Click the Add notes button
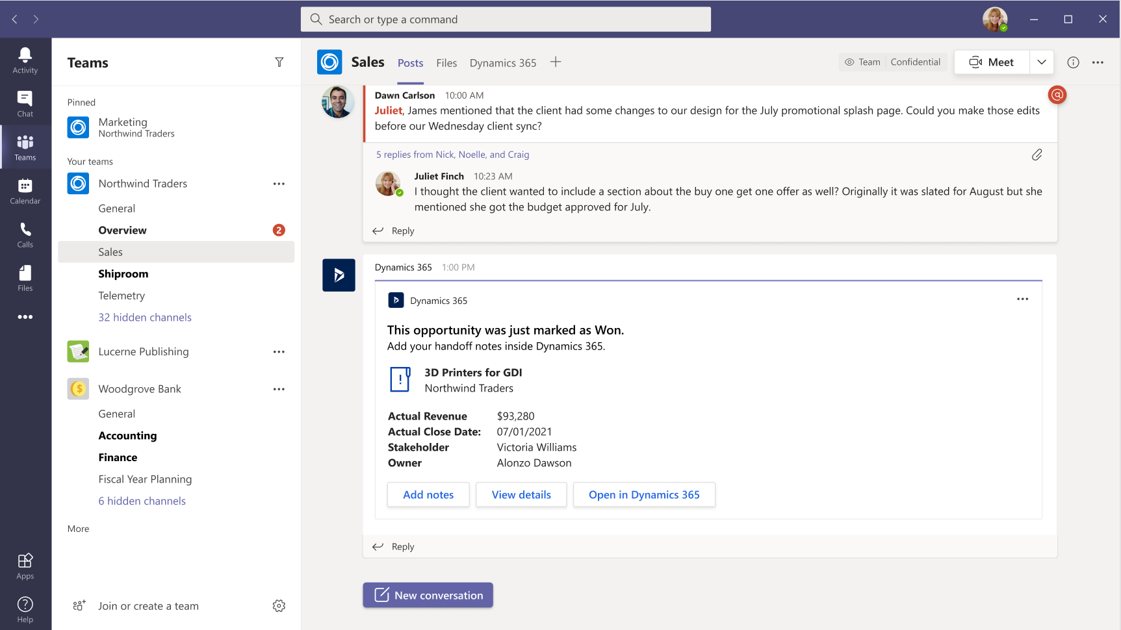 pos(428,495)
